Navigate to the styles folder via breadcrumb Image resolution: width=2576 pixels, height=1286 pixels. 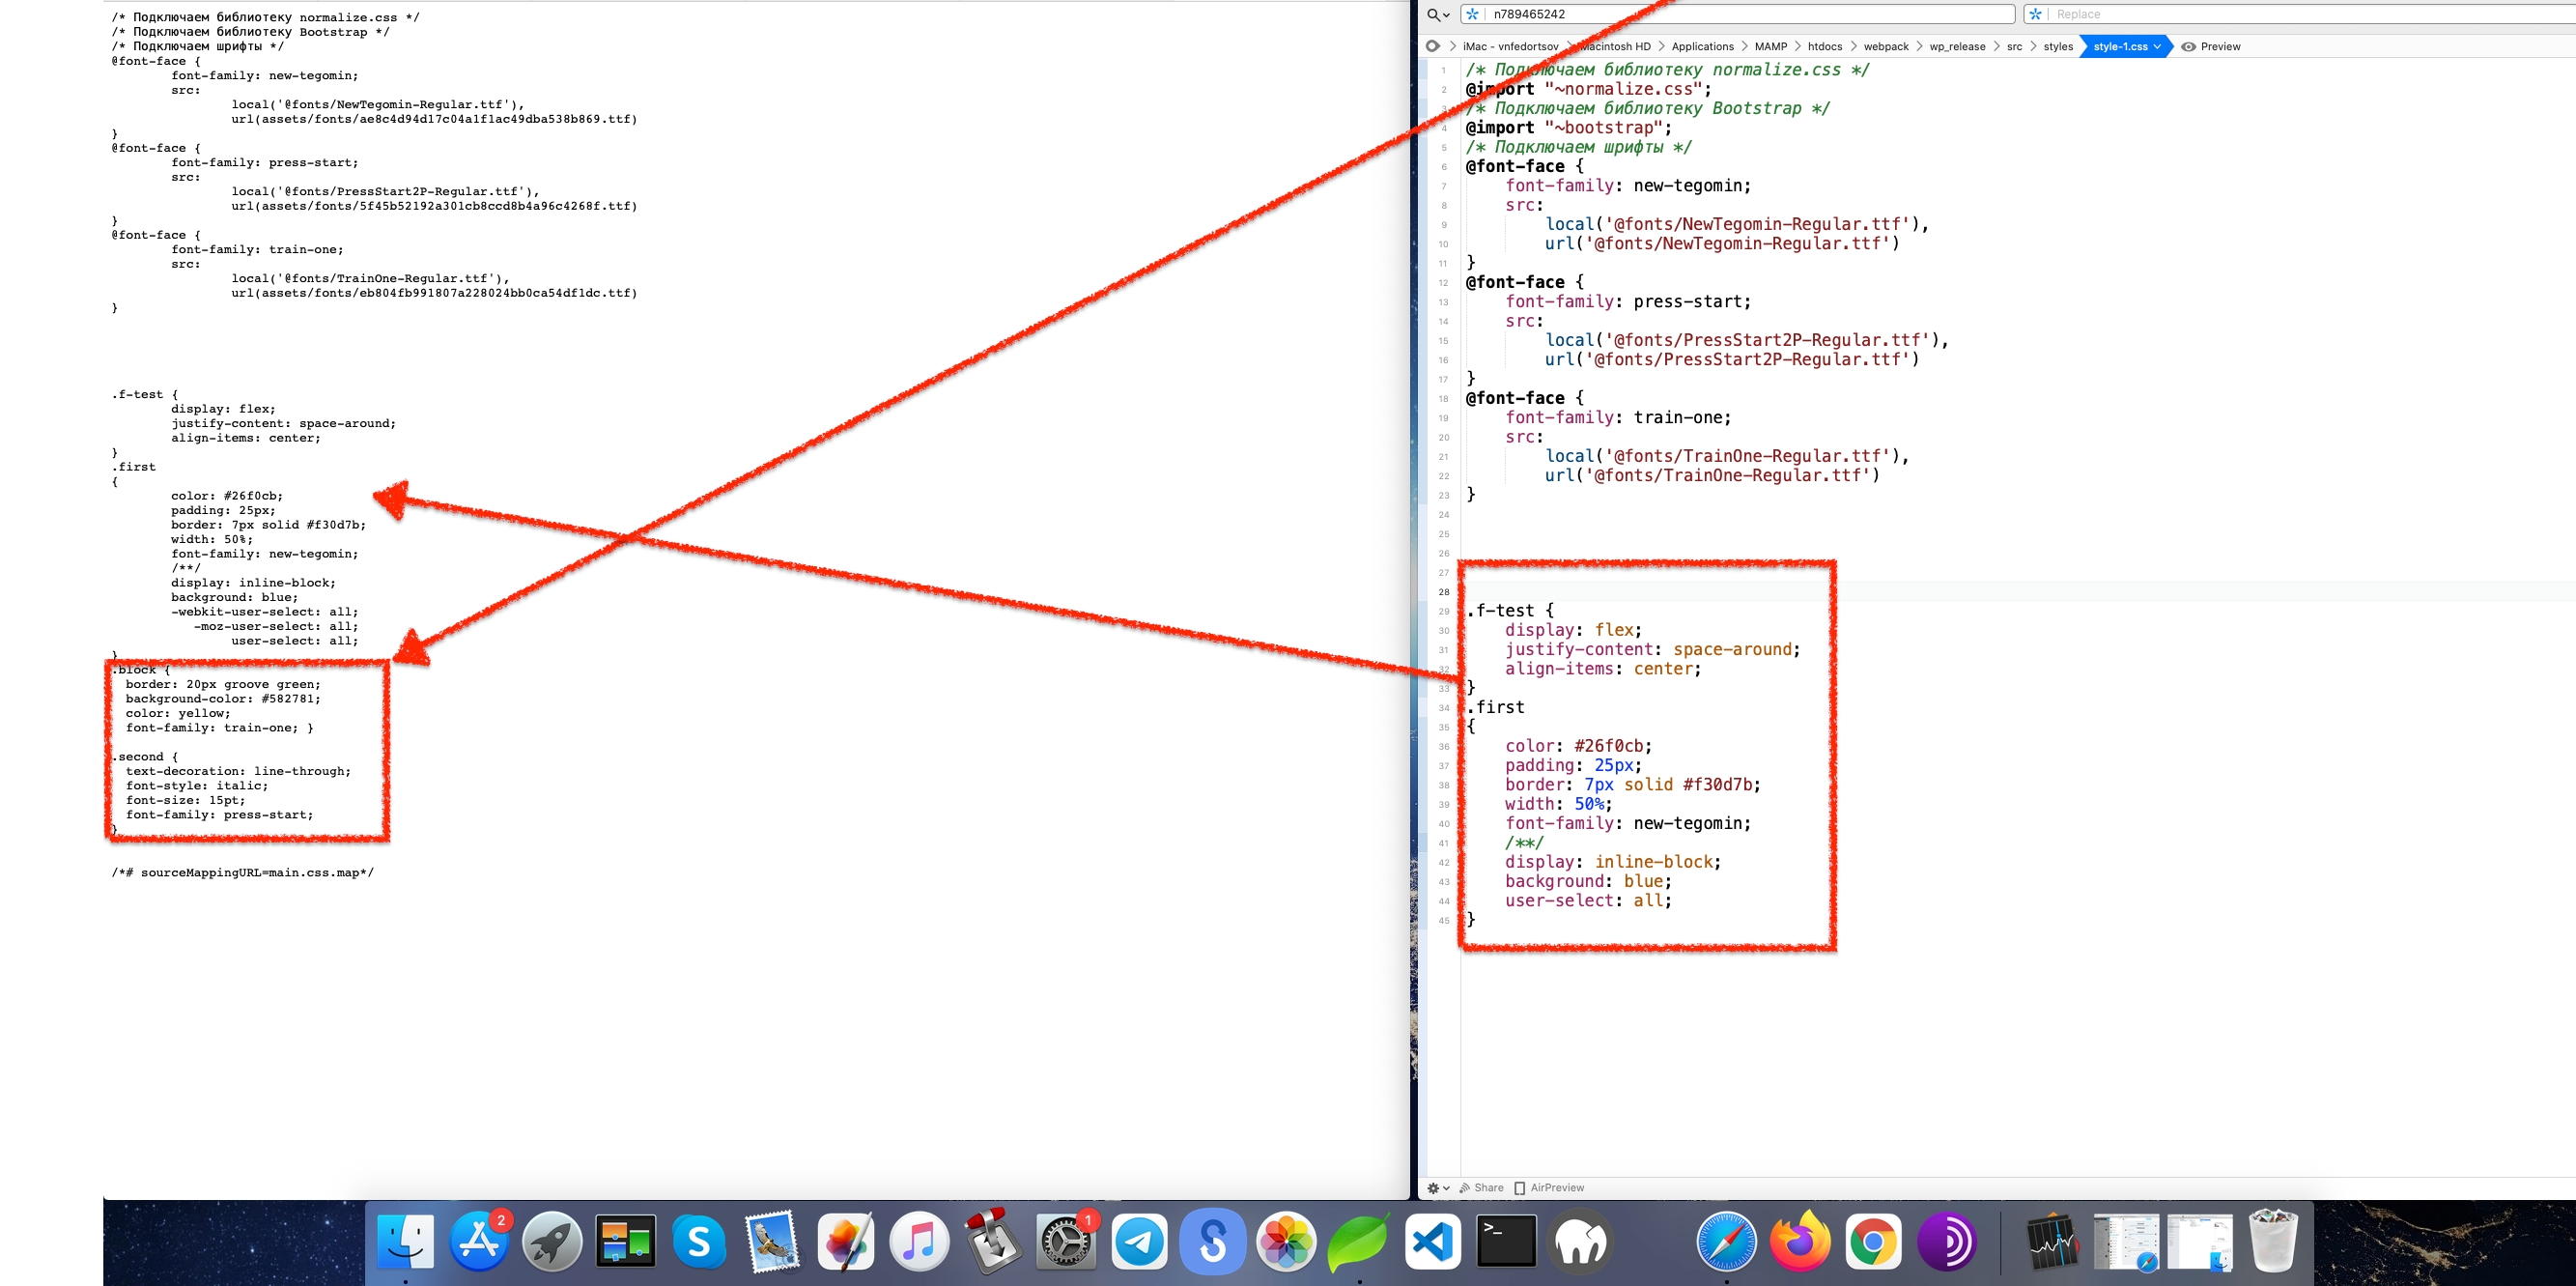[2058, 46]
